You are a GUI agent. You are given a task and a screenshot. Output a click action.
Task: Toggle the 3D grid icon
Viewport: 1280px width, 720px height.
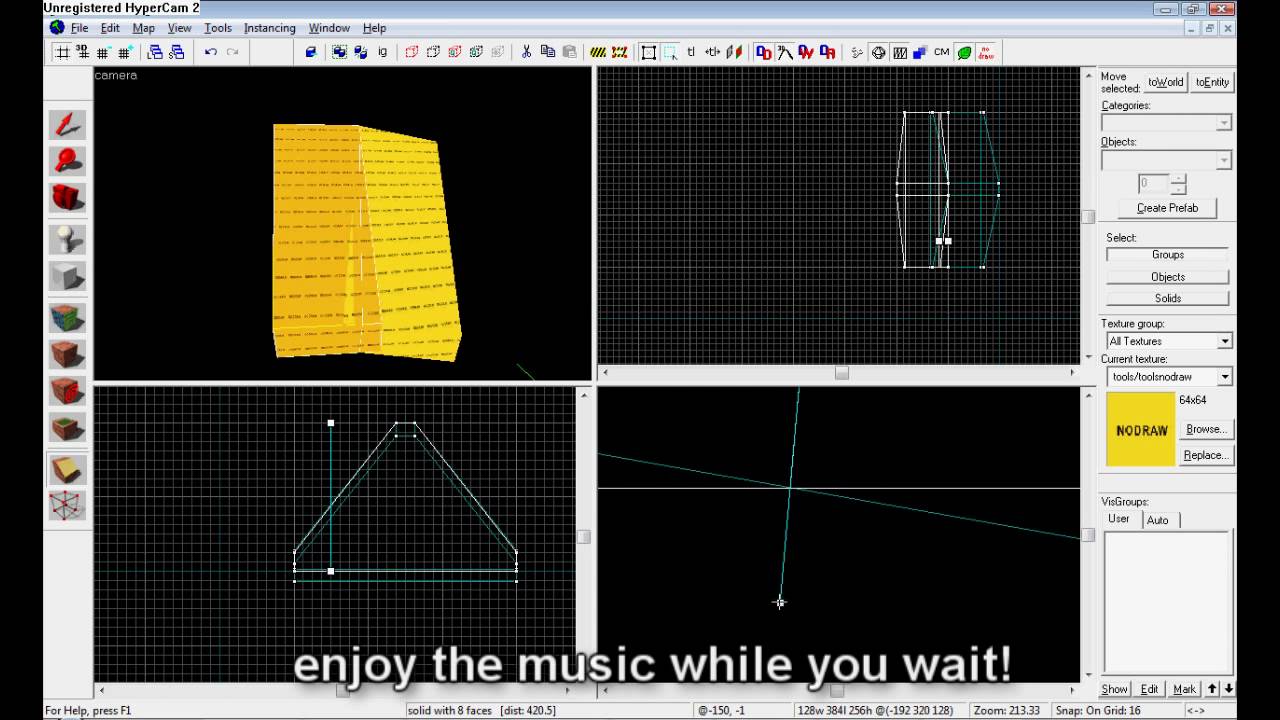83,52
